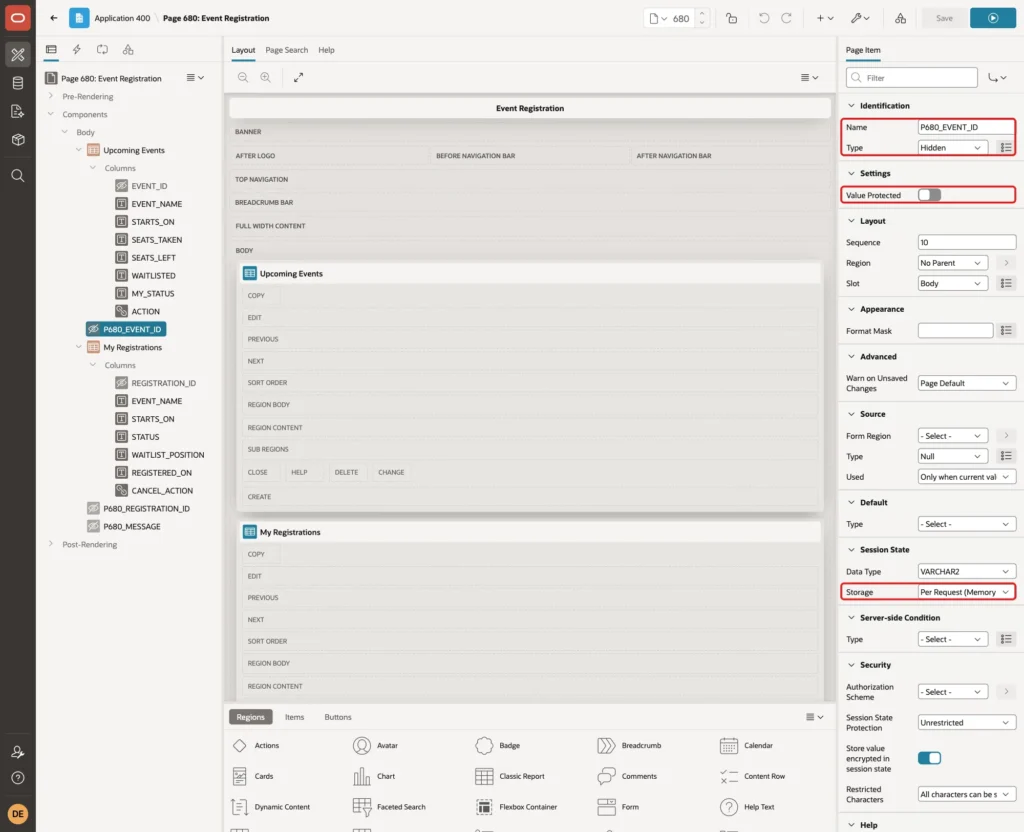Open the item Type Hidden dropdown
The height and width of the screenshot is (832, 1024).
coord(952,148)
